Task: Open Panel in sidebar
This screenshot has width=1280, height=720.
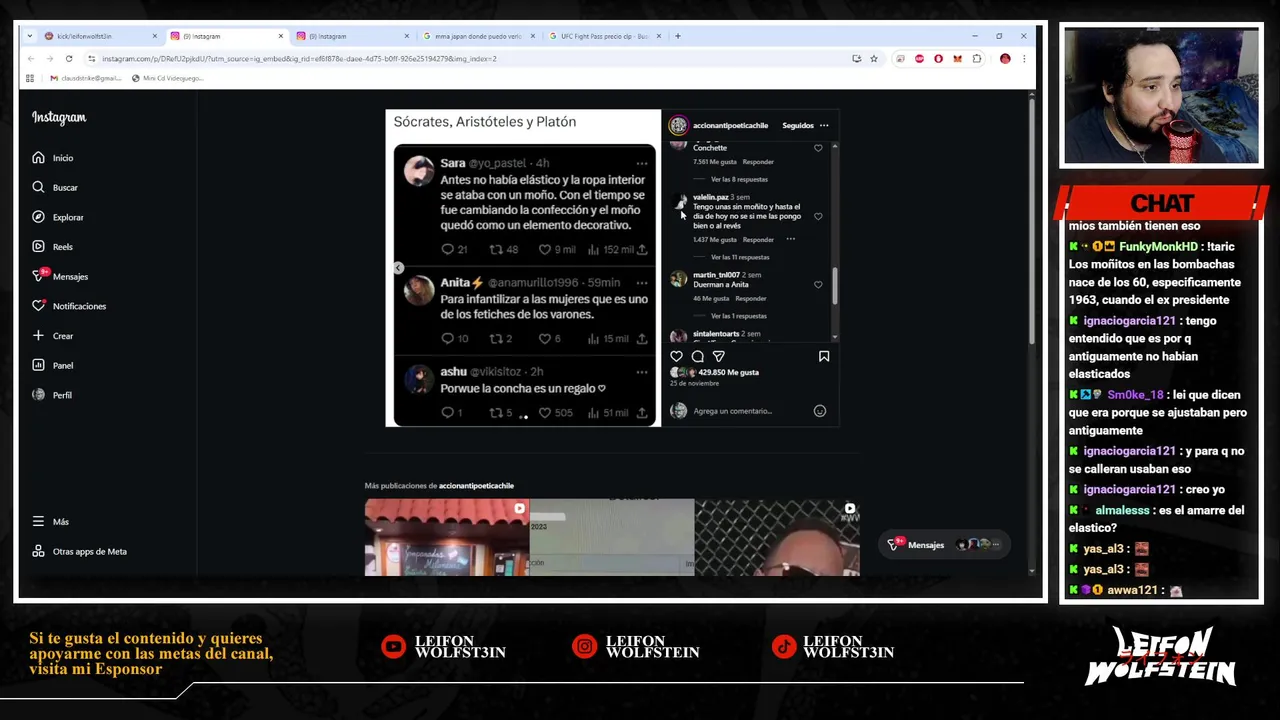Action: point(52,365)
